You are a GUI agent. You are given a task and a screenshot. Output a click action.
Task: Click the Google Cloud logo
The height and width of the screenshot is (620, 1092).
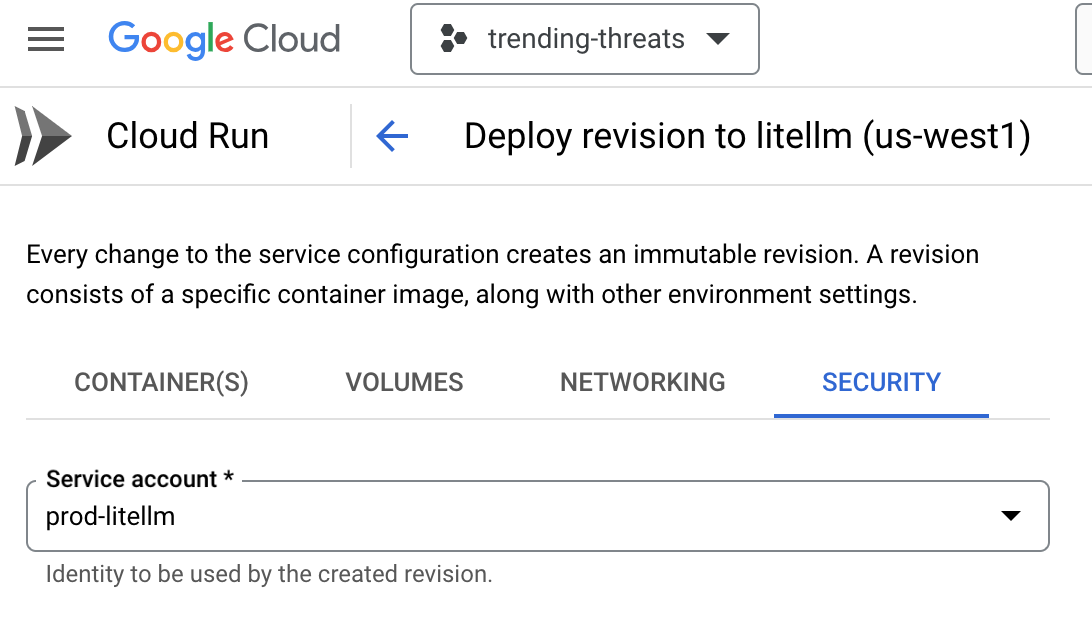pyautogui.click(x=224, y=39)
